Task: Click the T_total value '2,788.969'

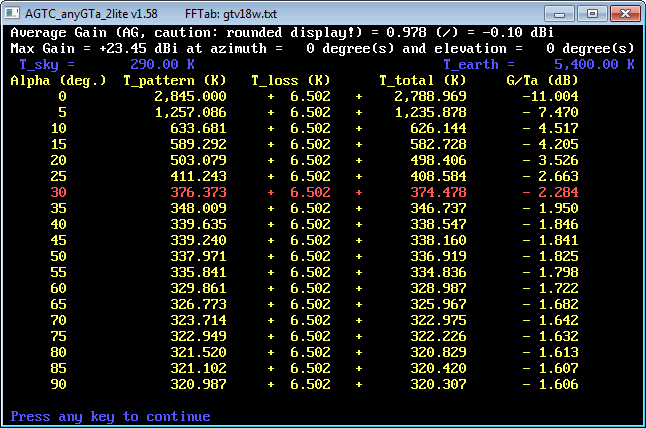Action: (430, 96)
